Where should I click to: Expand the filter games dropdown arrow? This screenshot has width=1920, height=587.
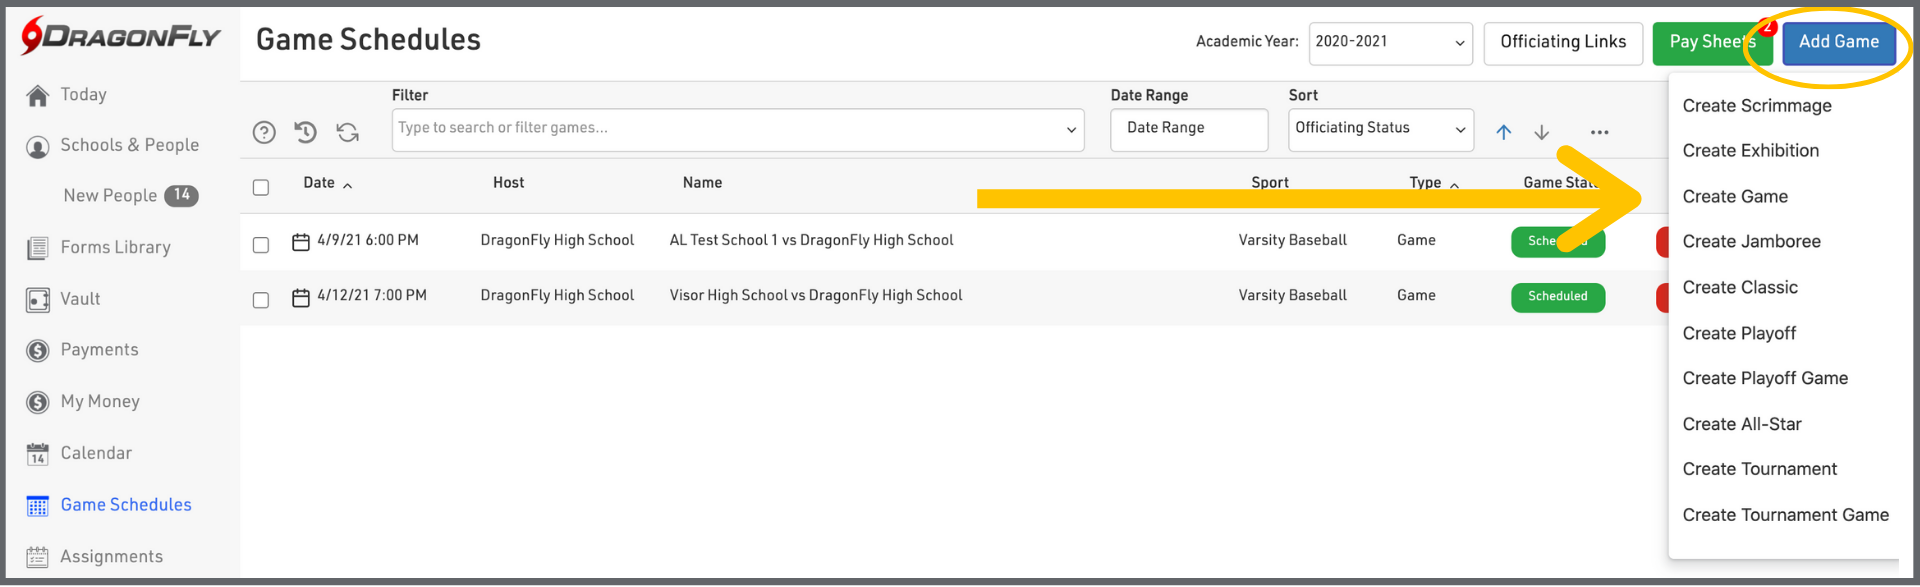pyautogui.click(x=1071, y=130)
